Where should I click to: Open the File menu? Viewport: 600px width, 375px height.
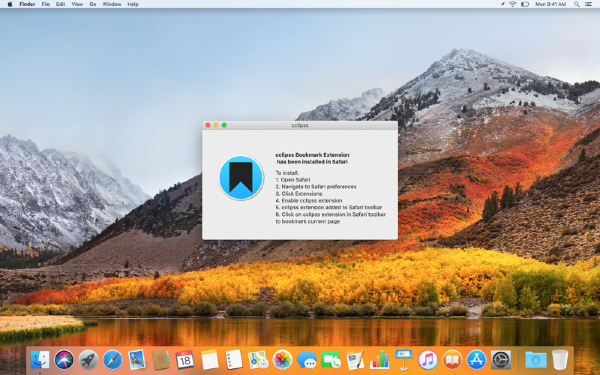(x=46, y=4)
